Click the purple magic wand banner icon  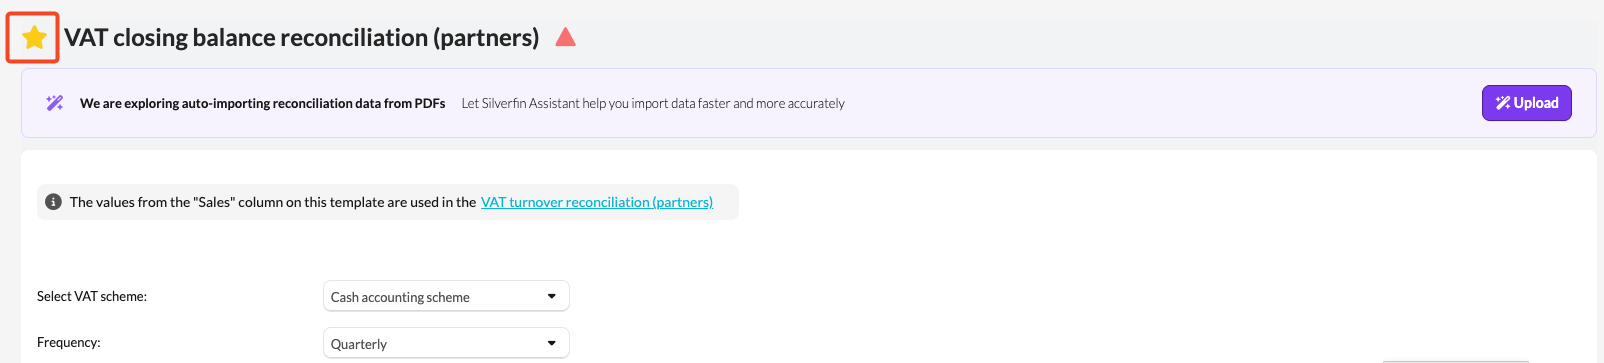point(55,103)
